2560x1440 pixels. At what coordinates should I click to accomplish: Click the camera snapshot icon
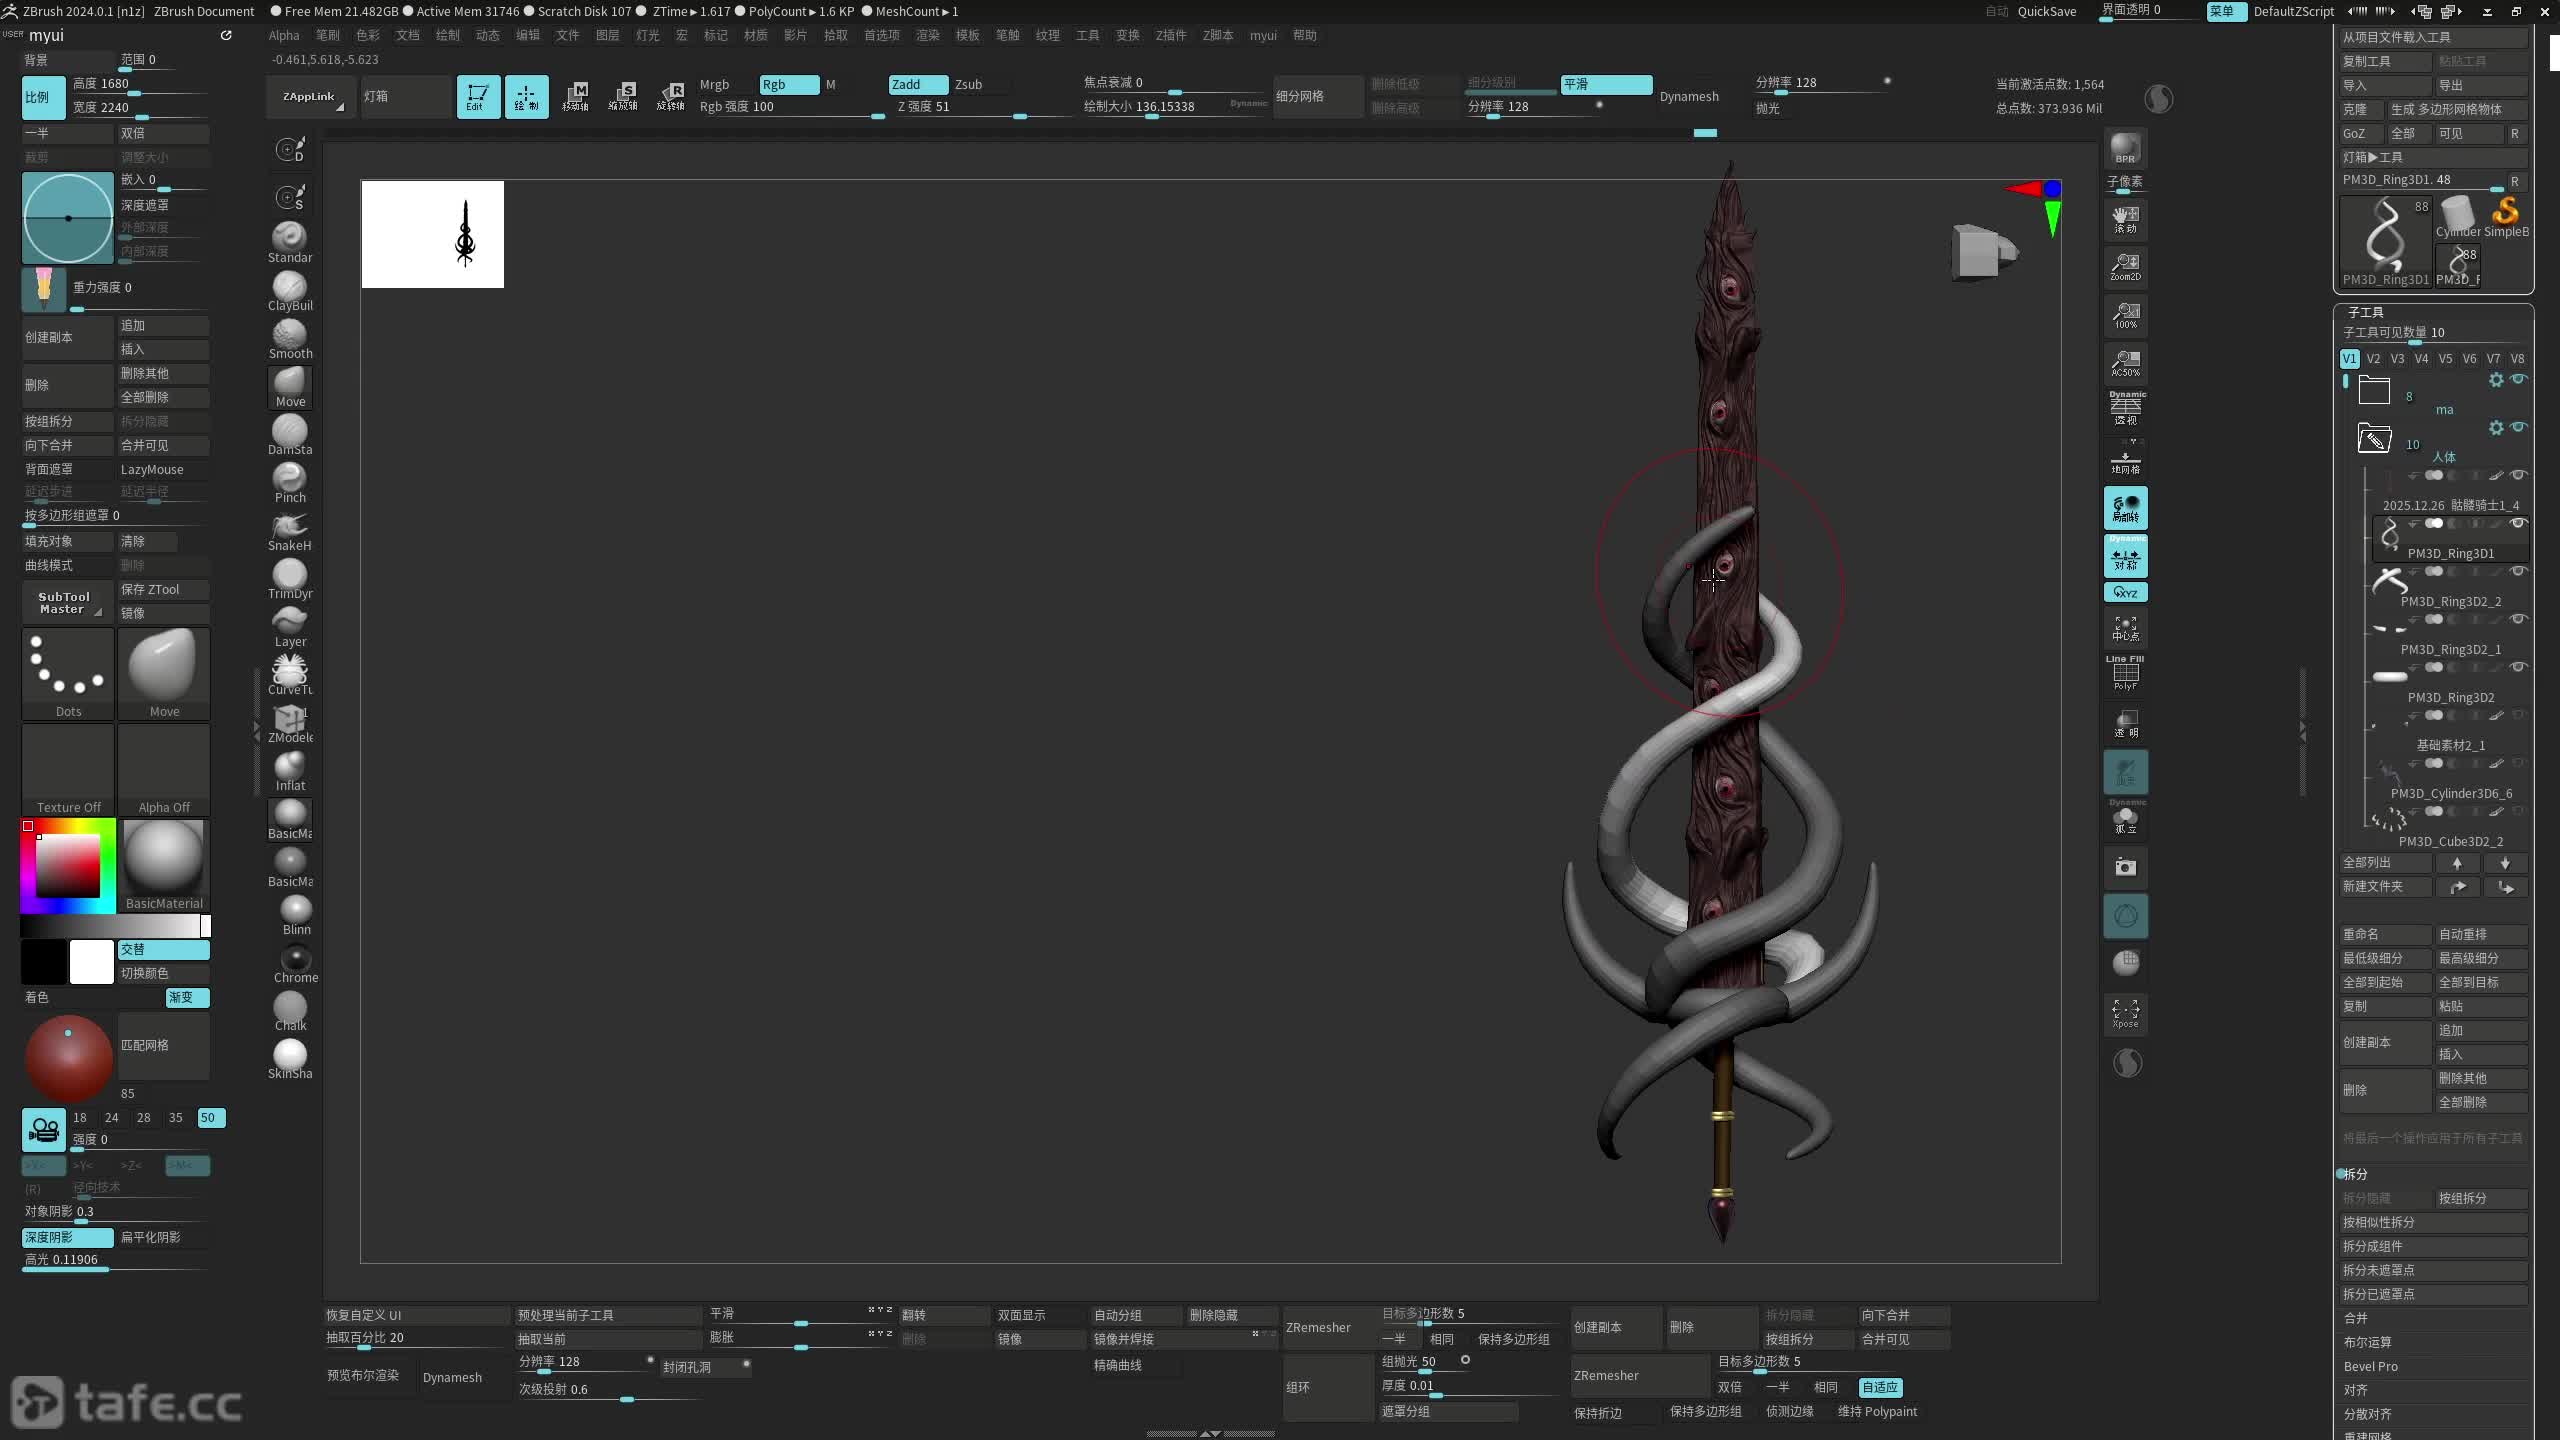click(2125, 867)
